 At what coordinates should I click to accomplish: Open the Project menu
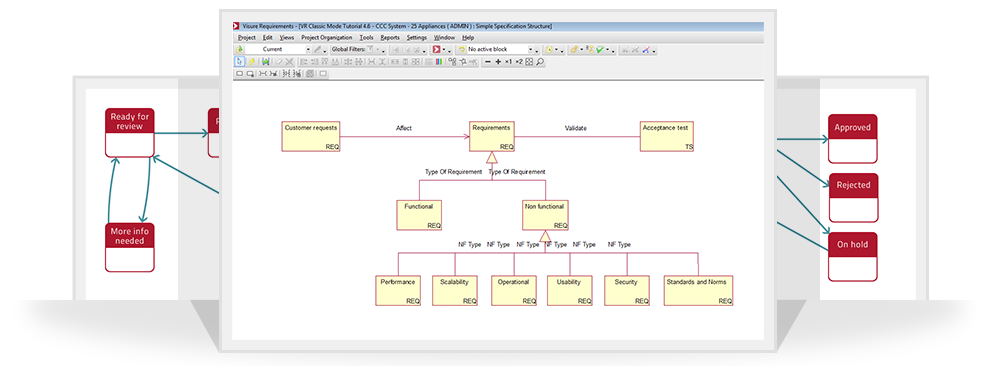pos(246,38)
